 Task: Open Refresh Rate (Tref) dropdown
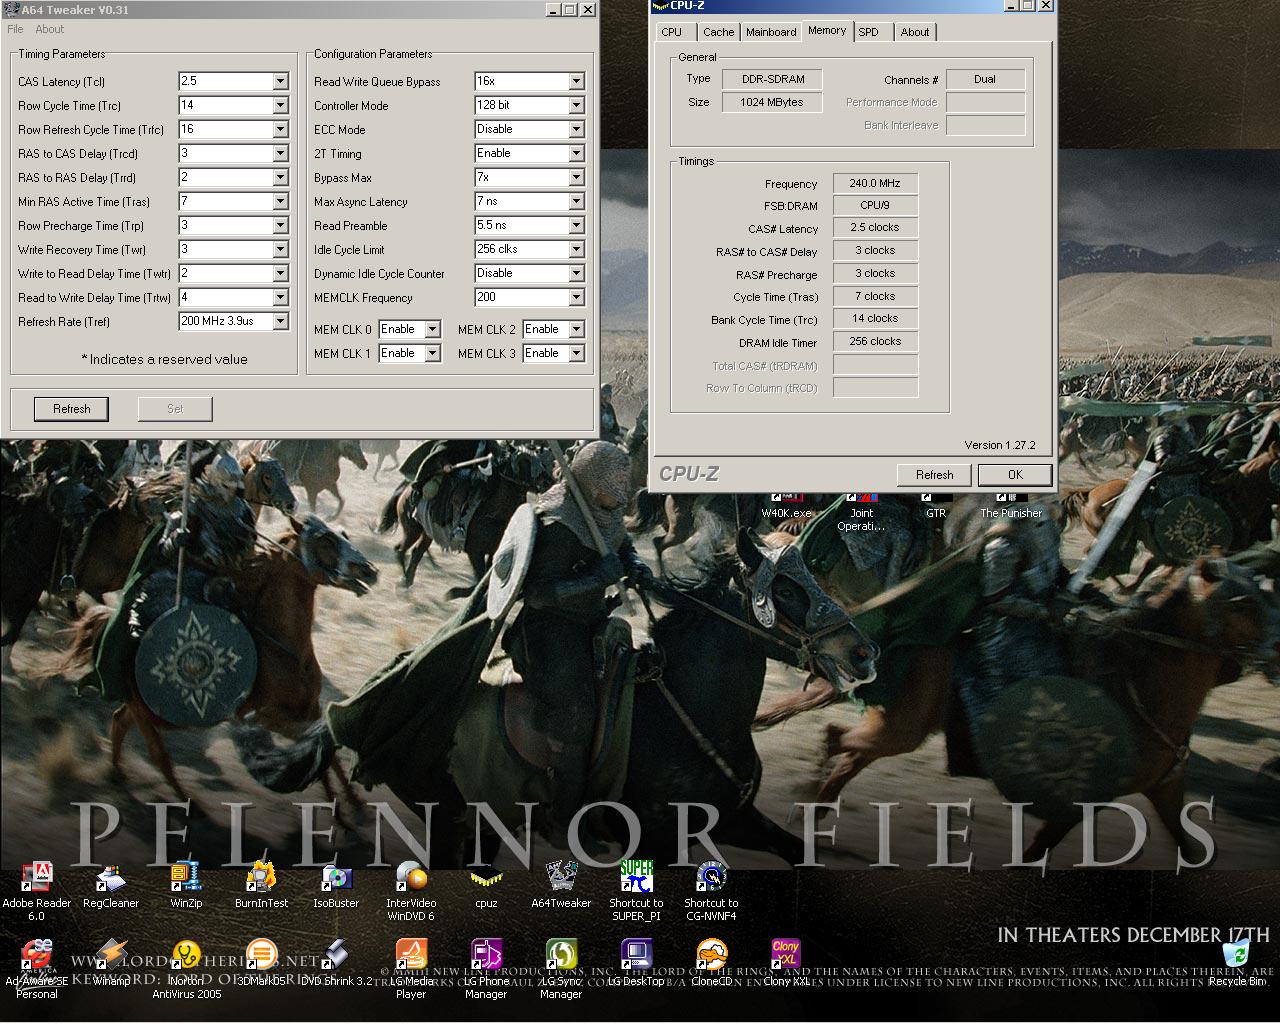point(280,321)
